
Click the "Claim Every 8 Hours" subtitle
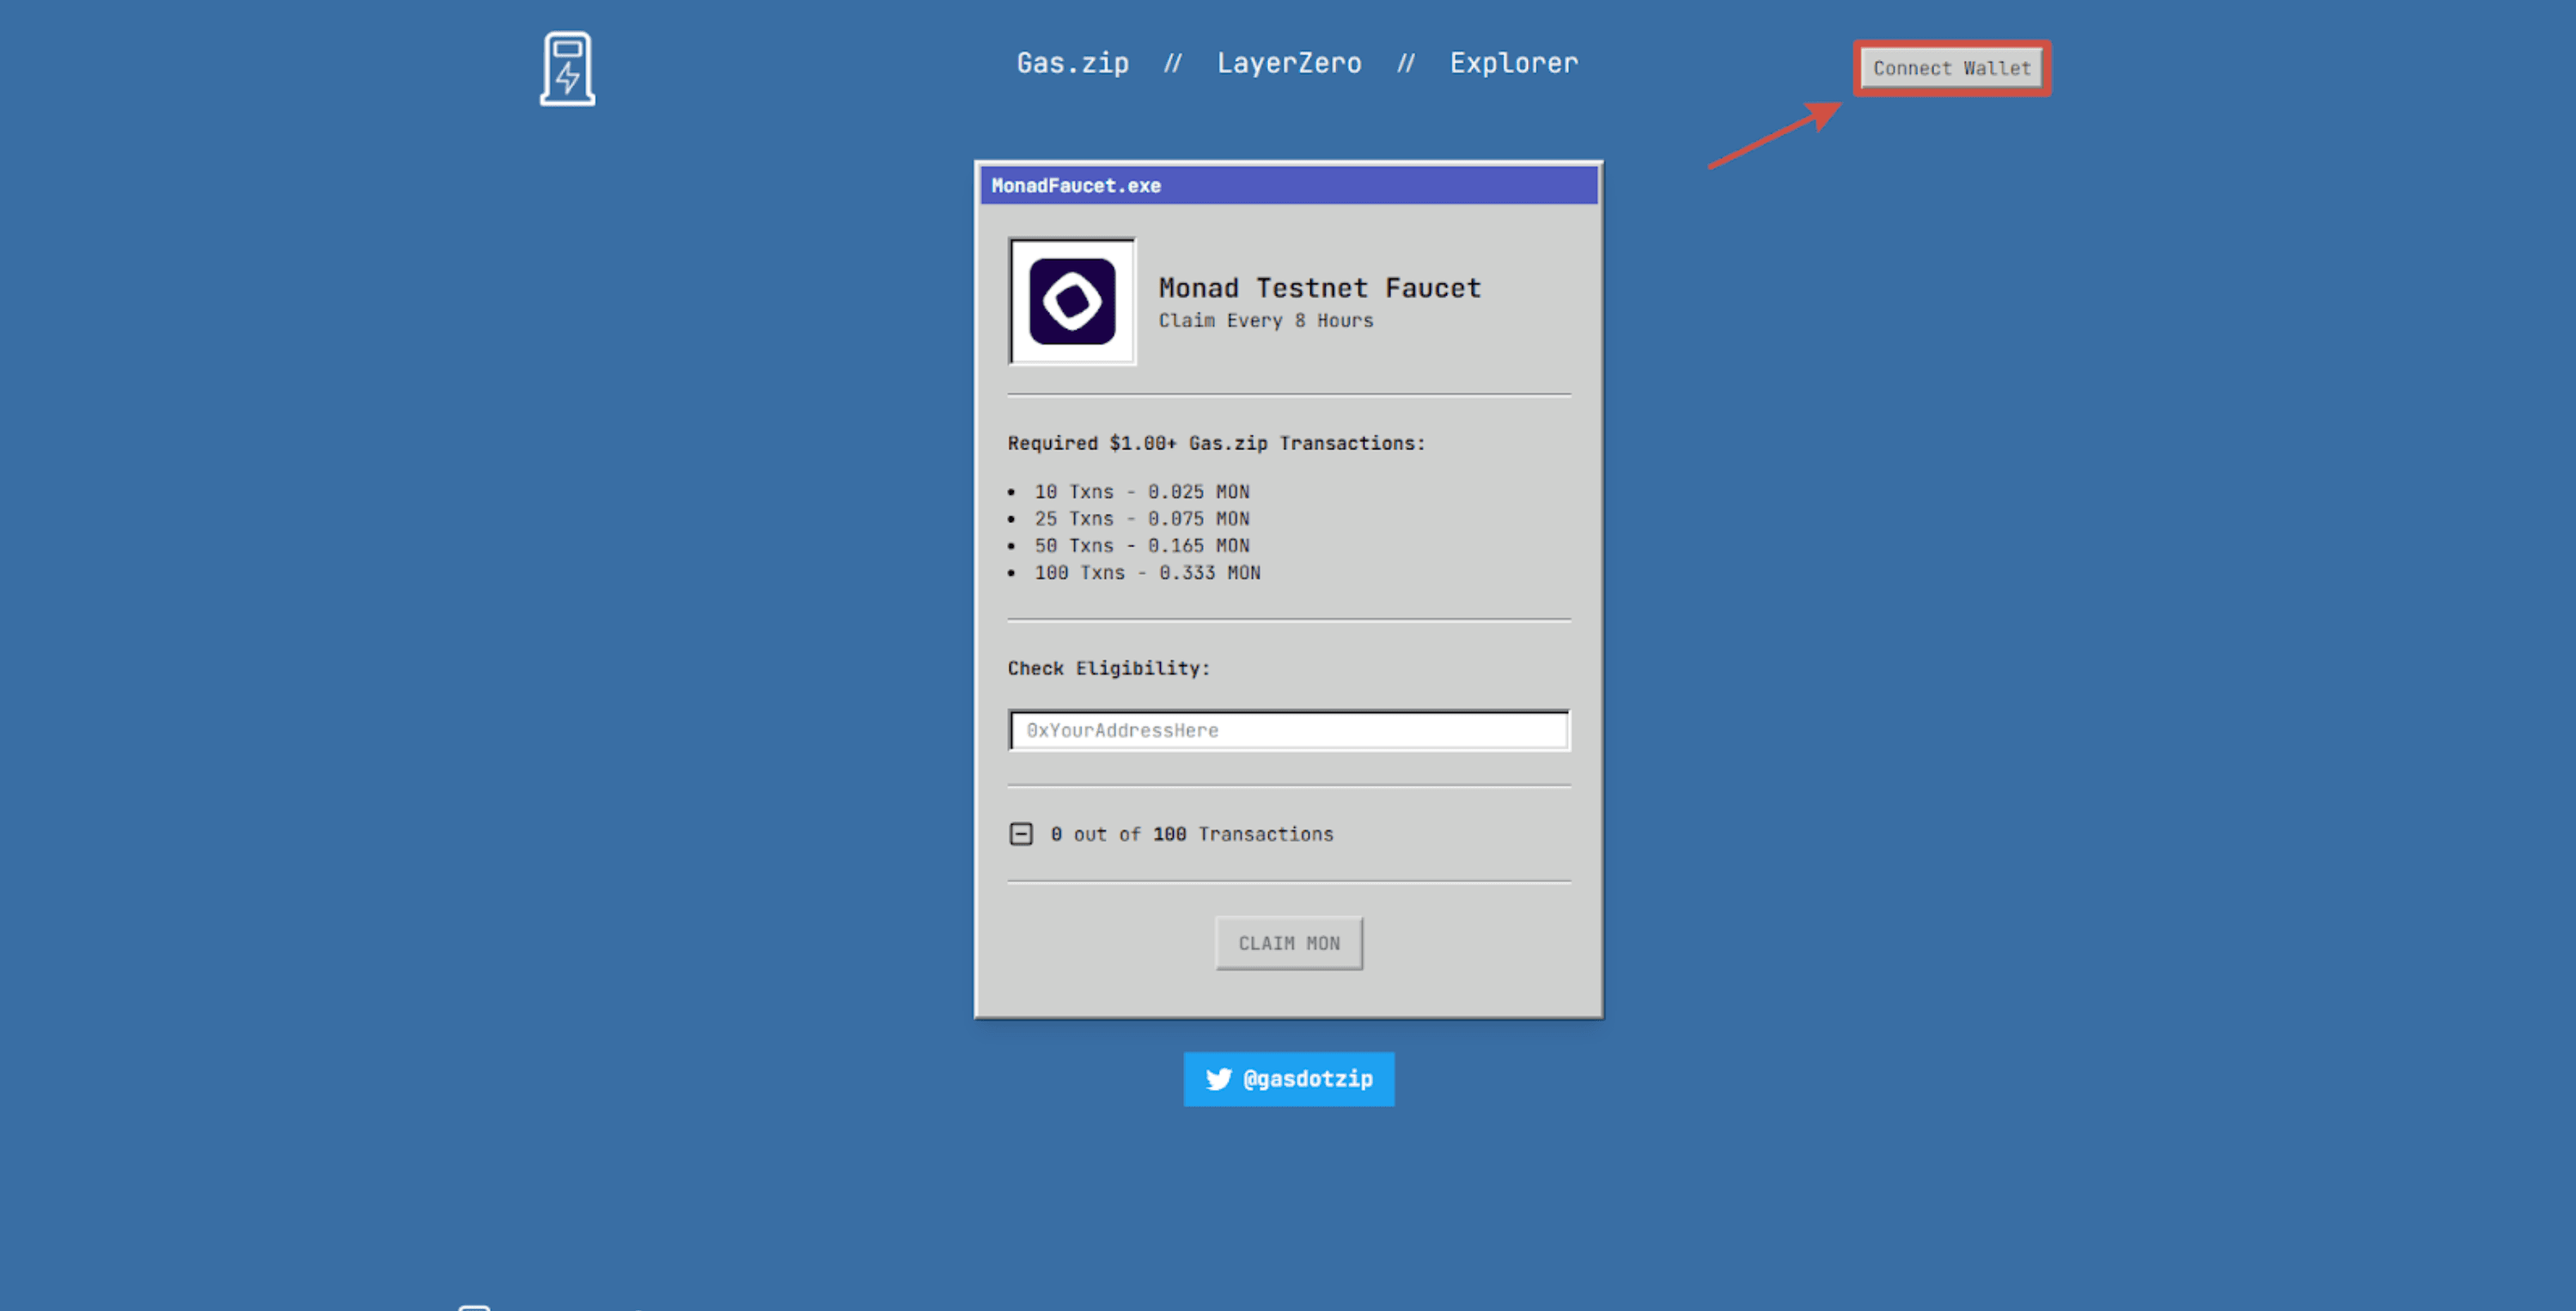tap(1265, 321)
